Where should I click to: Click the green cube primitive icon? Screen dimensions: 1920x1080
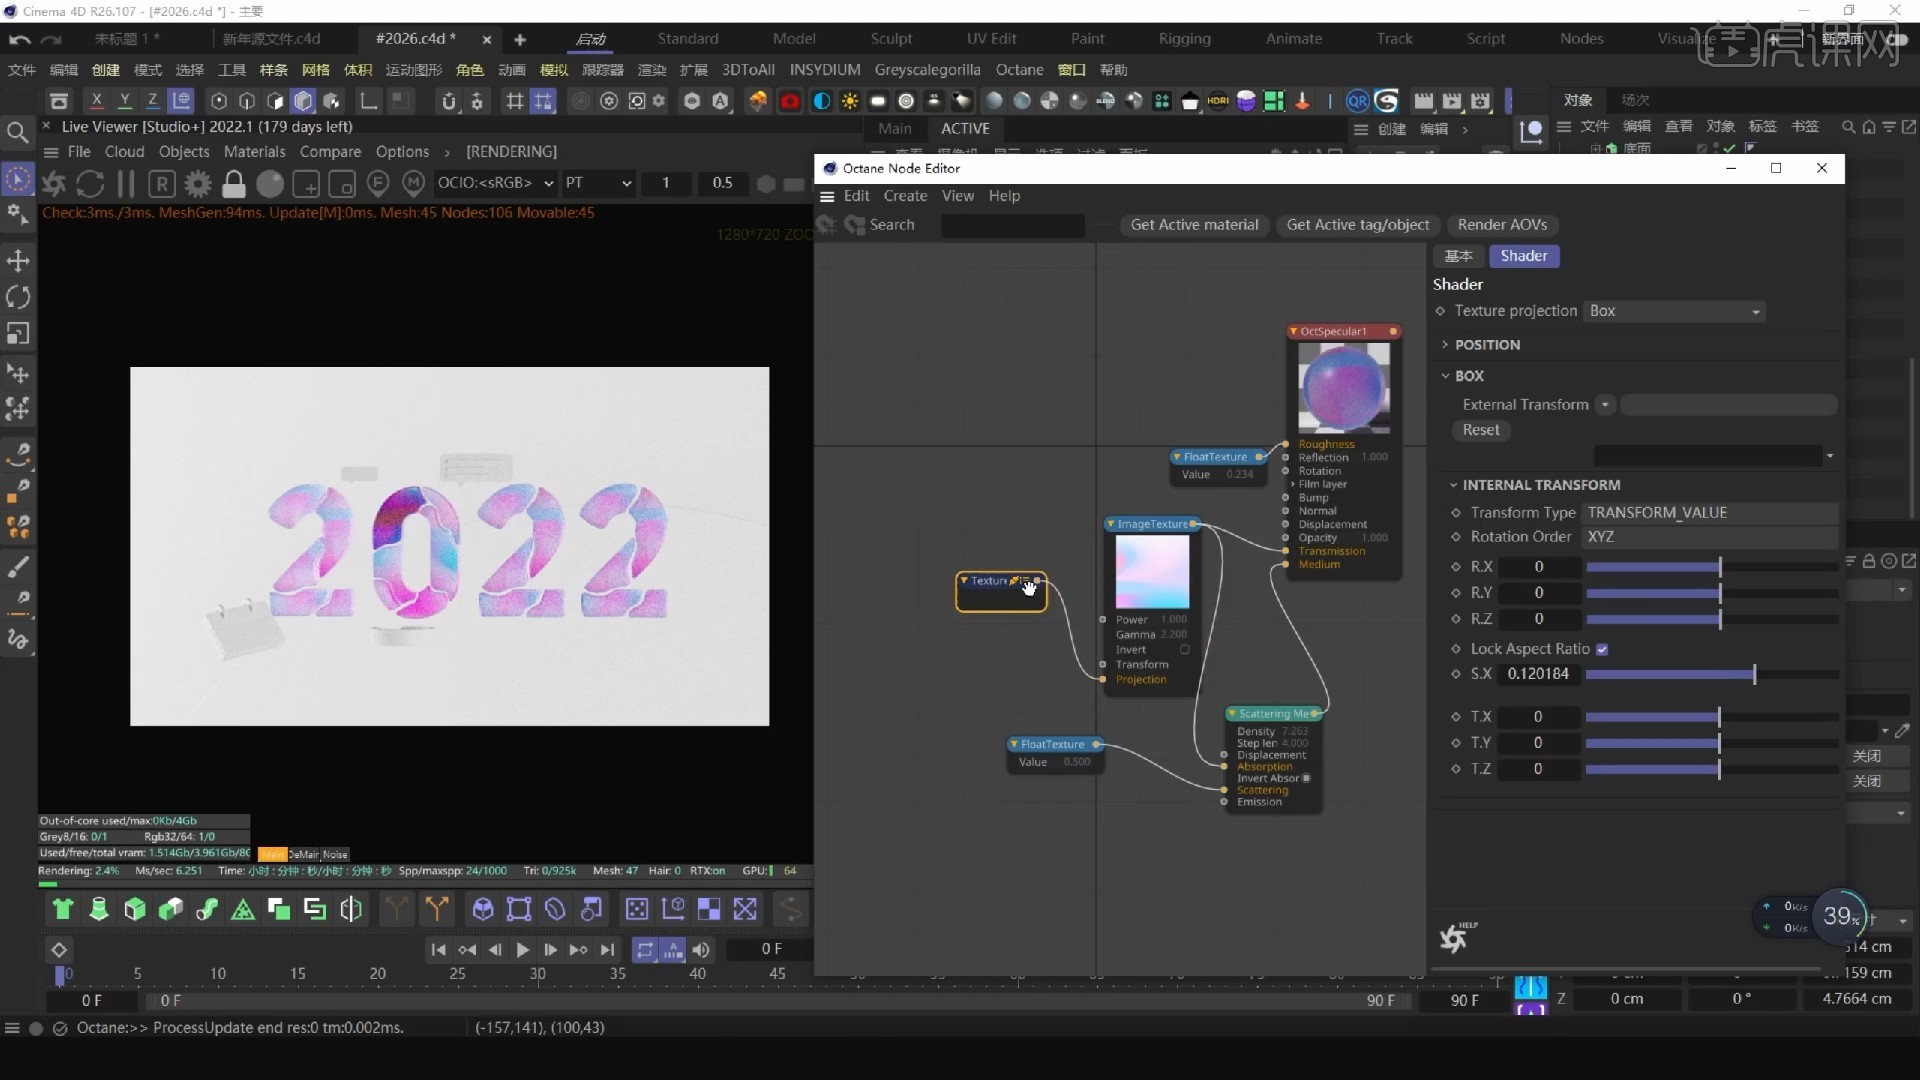(135, 909)
